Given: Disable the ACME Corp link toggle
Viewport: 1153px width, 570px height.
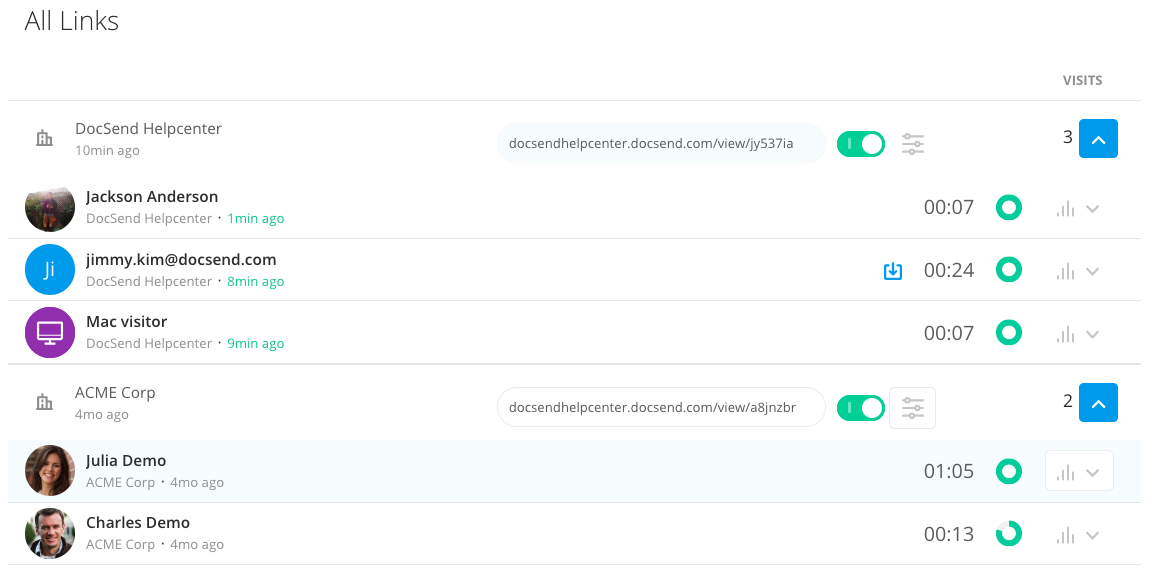Looking at the screenshot, I should click(861, 407).
